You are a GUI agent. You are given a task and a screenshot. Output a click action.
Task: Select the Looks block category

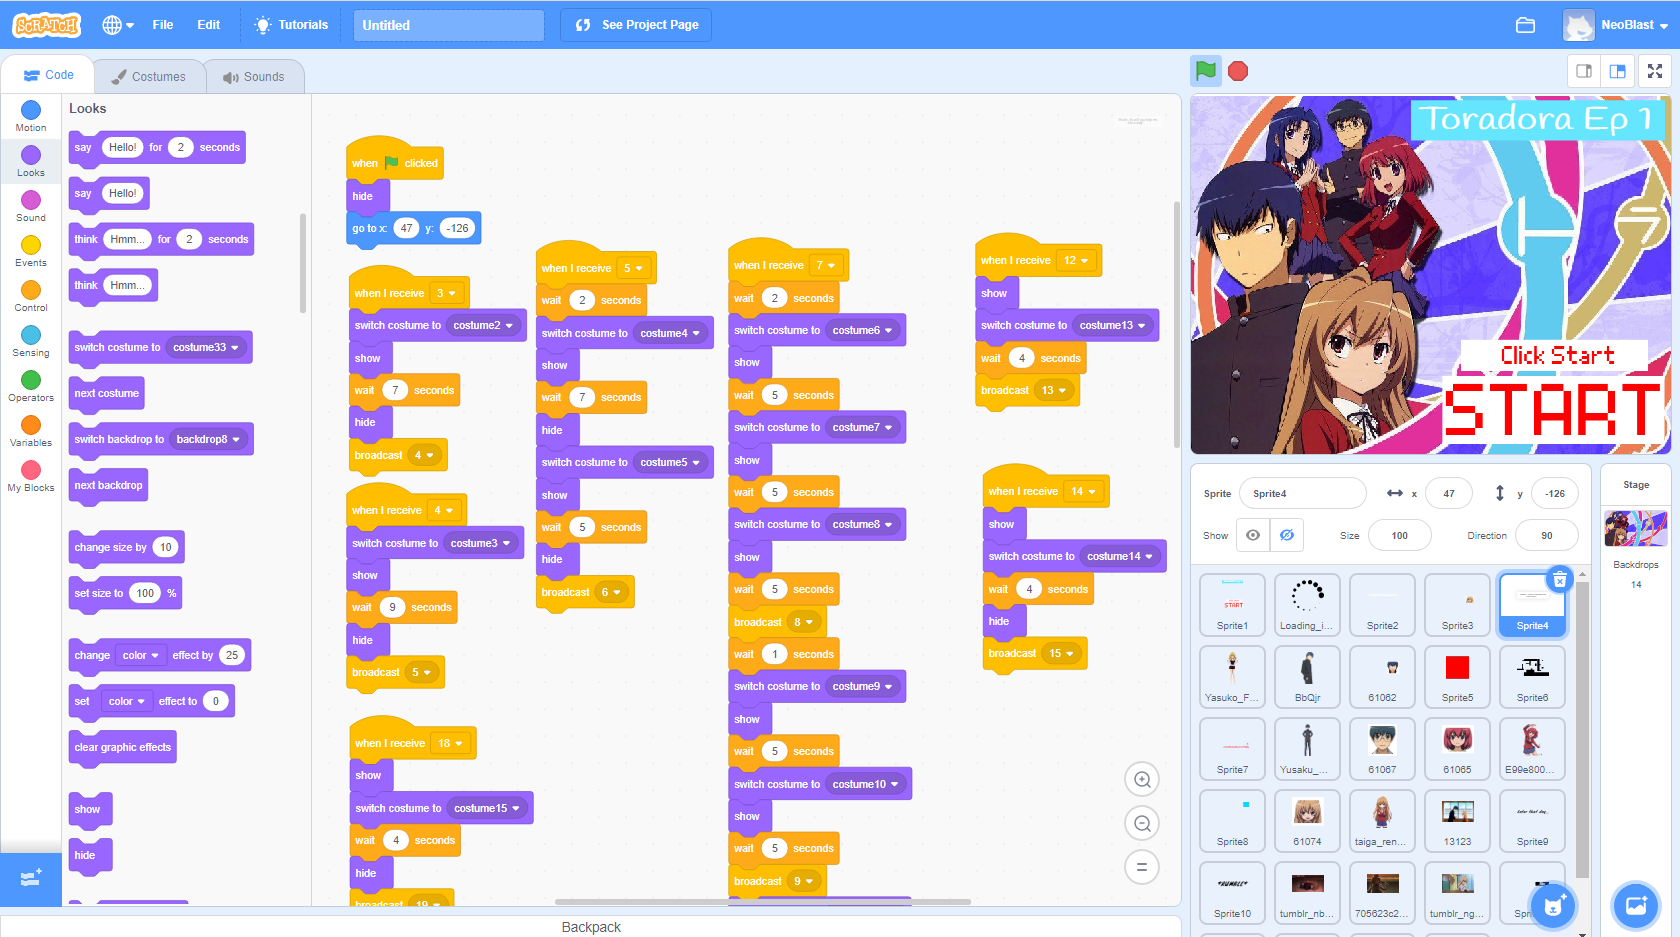point(31,161)
